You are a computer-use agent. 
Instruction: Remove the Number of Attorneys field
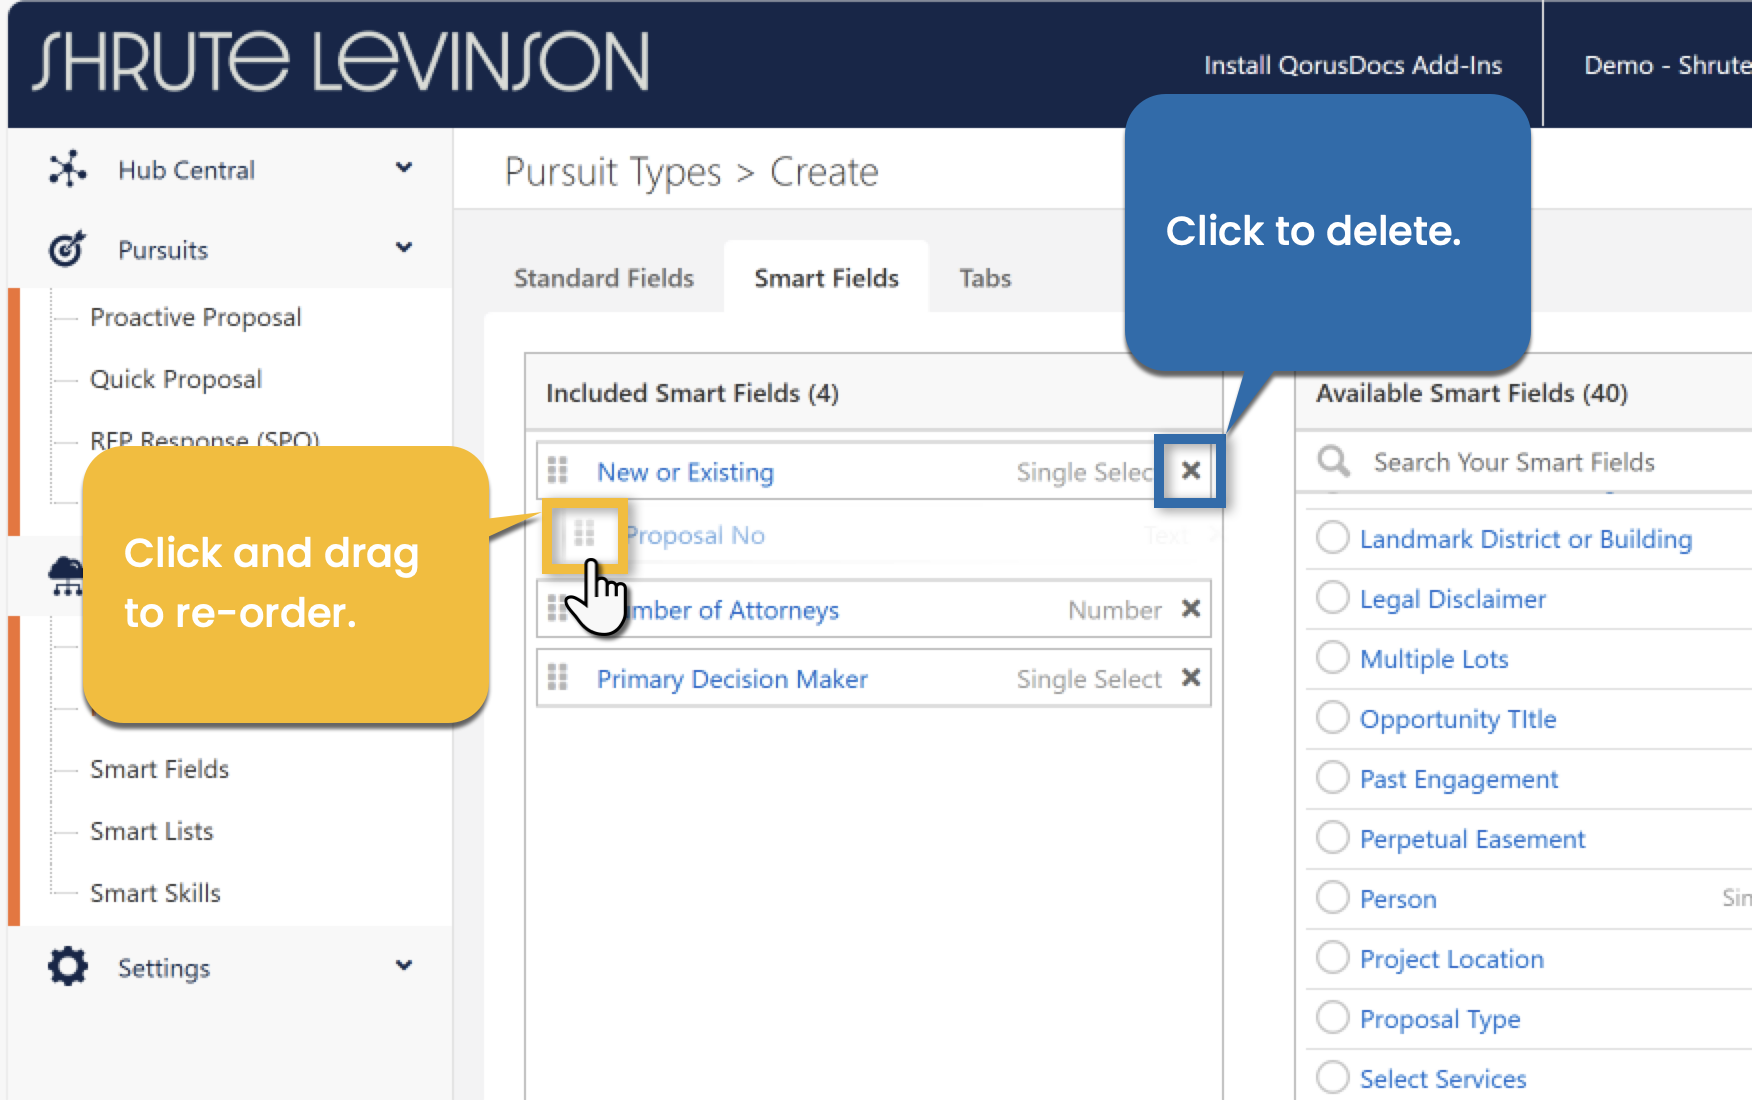click(1190, 609)
